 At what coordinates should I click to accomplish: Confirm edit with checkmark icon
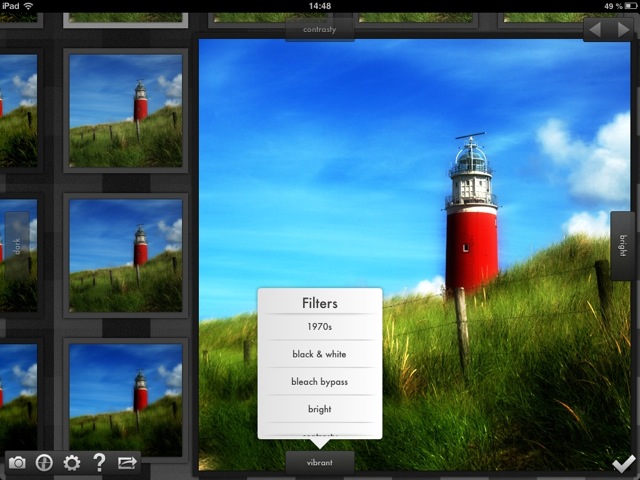(624, 465)
